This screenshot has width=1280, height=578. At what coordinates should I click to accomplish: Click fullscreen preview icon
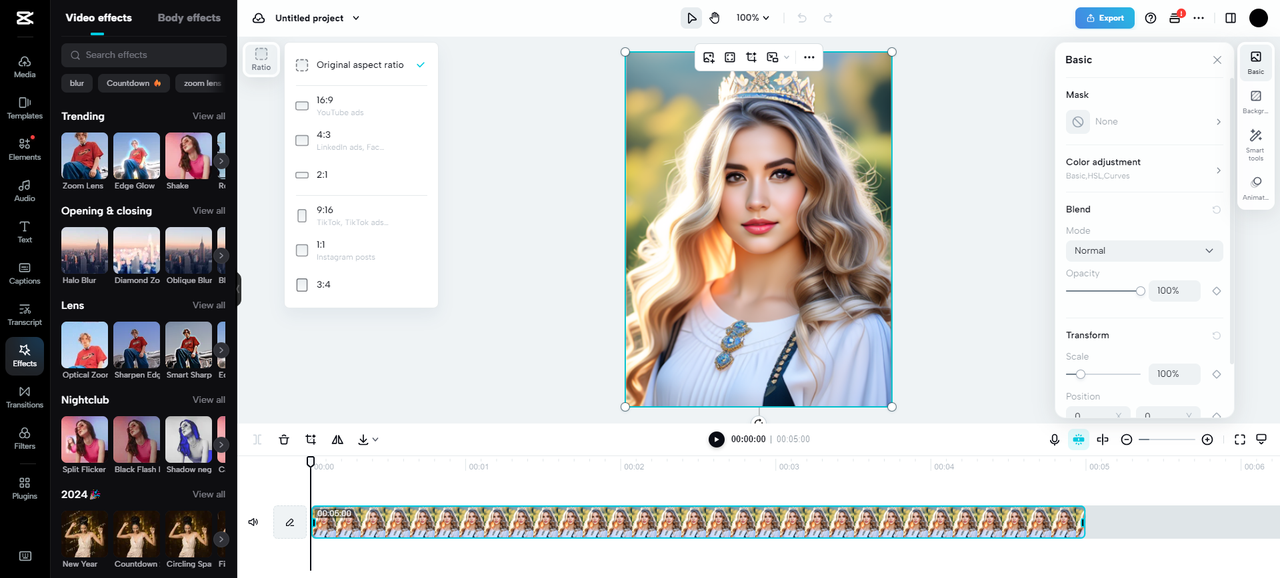click(x=1240, y=439)
